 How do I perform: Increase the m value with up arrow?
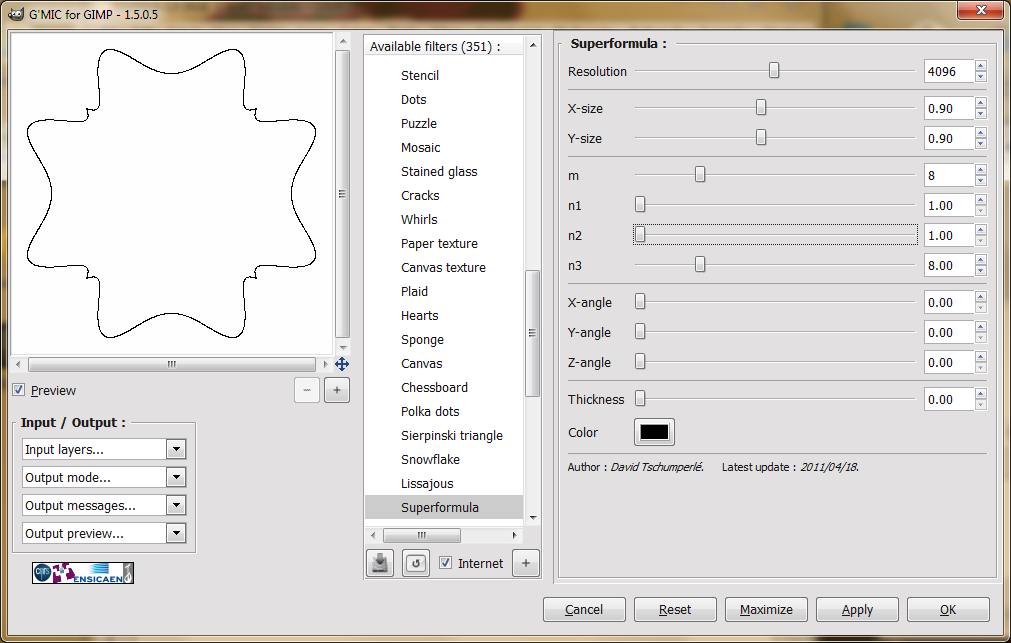(x=981, y=170)
